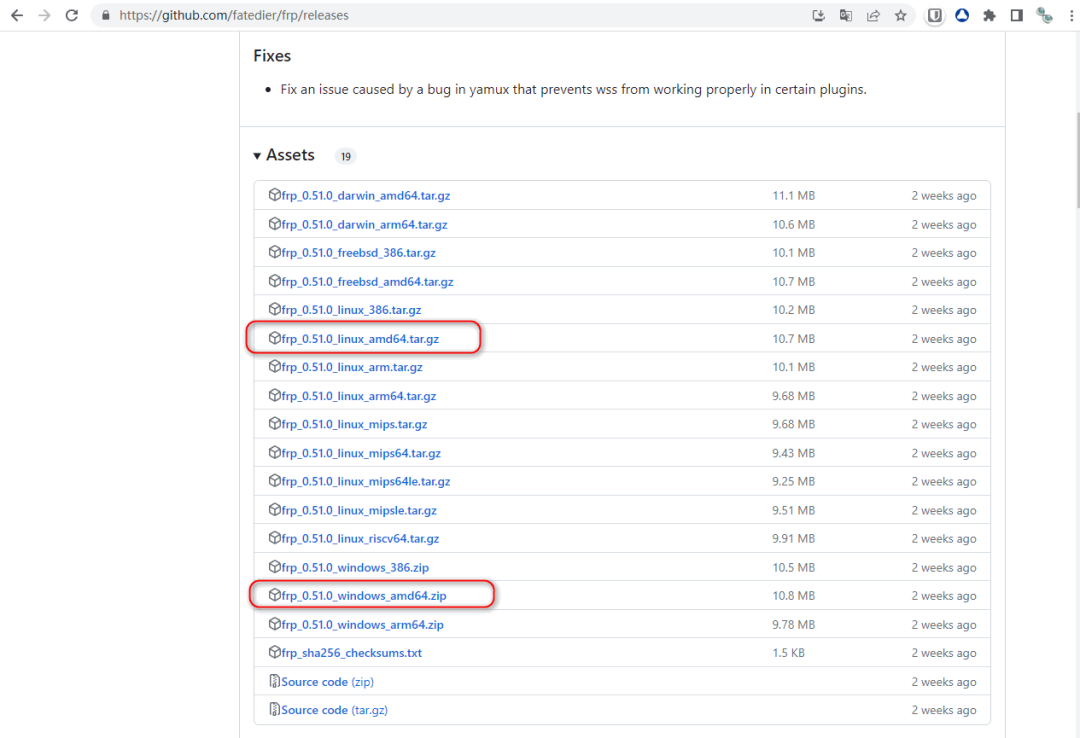Click the profile avatar in browser toolbar
The height and width of the screenshot is (738, 1080).
click(1044, 15)
